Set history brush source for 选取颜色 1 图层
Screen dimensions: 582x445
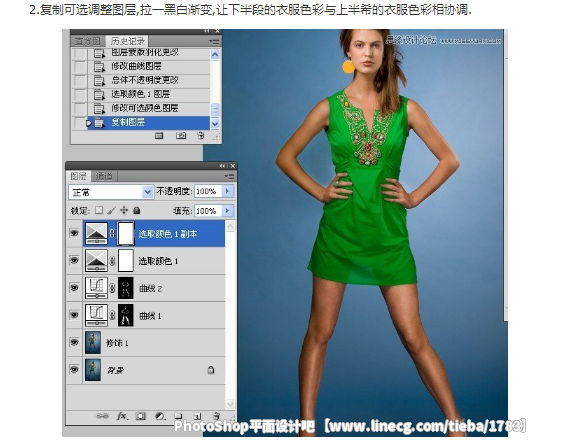click(x=79, y=95)
